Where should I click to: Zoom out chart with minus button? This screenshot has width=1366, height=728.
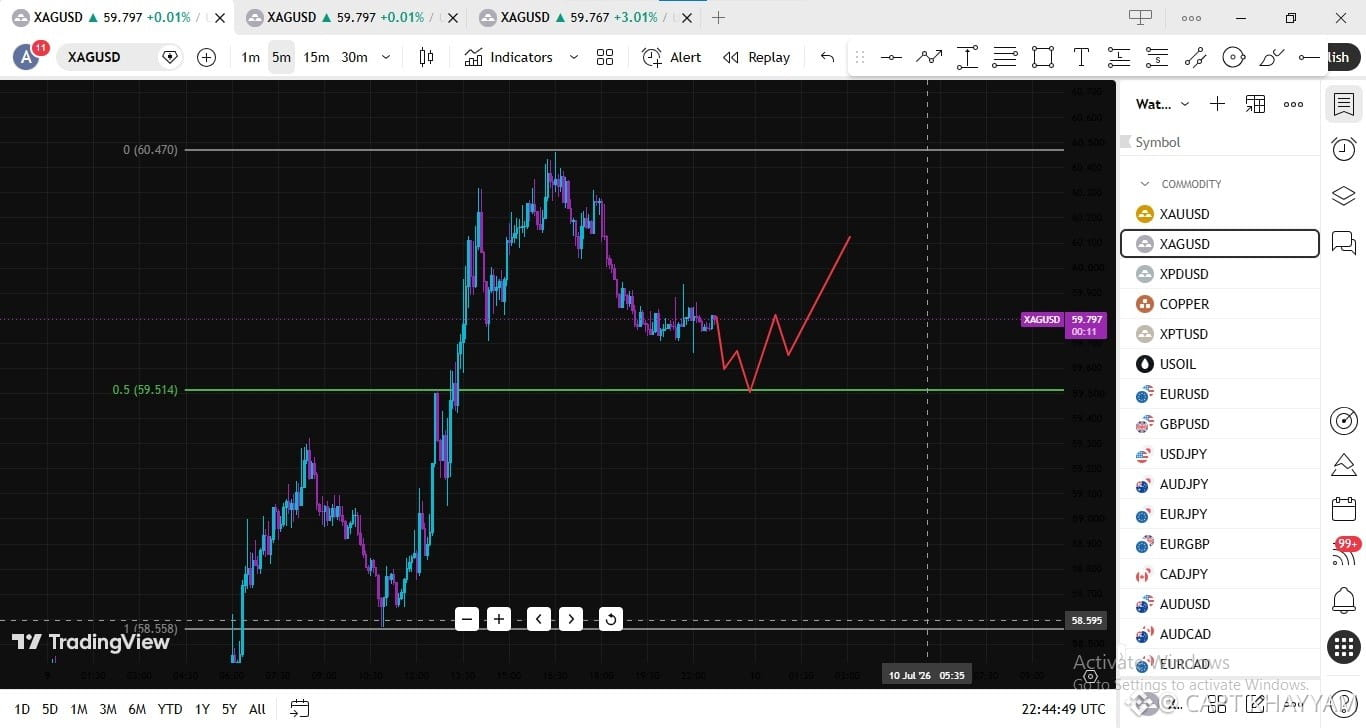(467, 619)
